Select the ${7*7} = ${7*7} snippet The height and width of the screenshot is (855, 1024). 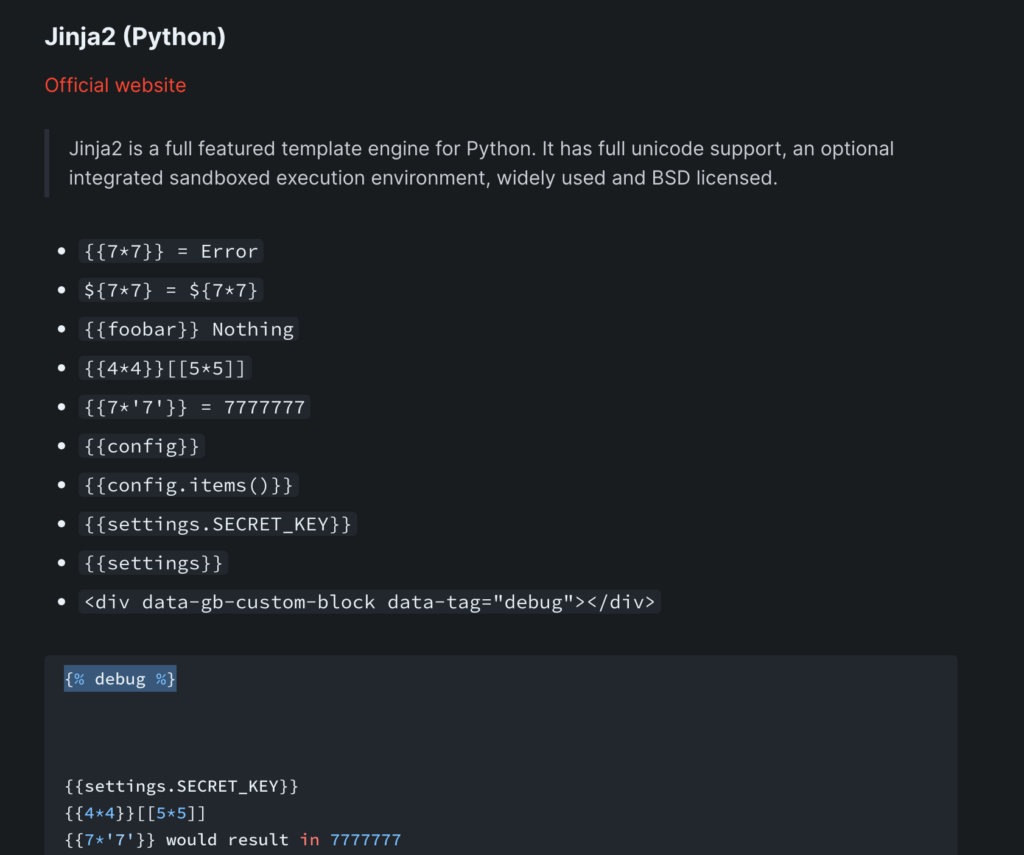171,290
